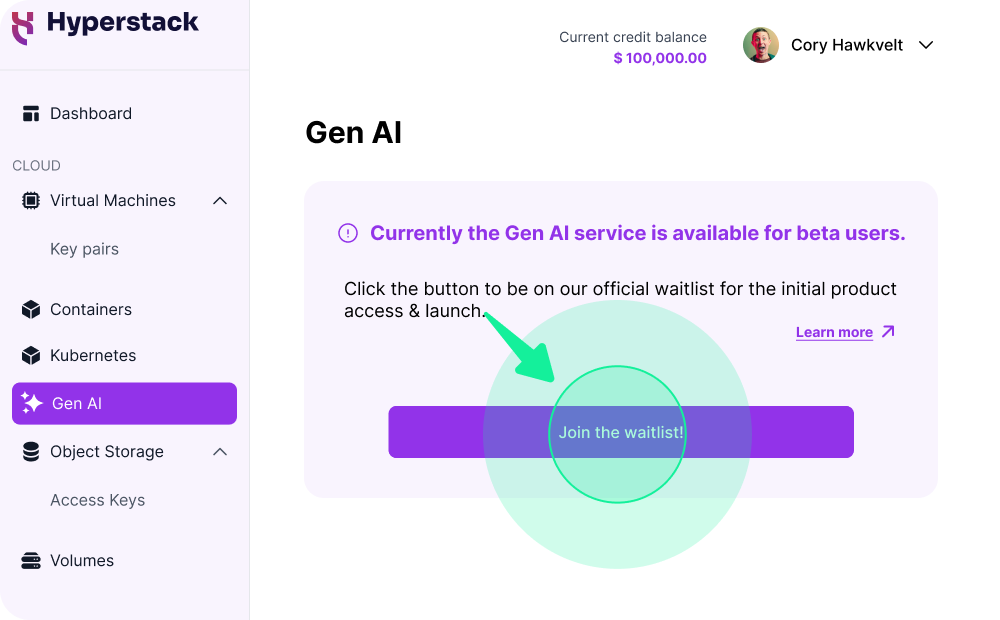Image resolution: width=1000 pixels, height=620 pixels.
Task: Click the Volumes disk stack icon
Action: (x=31, y=561)
